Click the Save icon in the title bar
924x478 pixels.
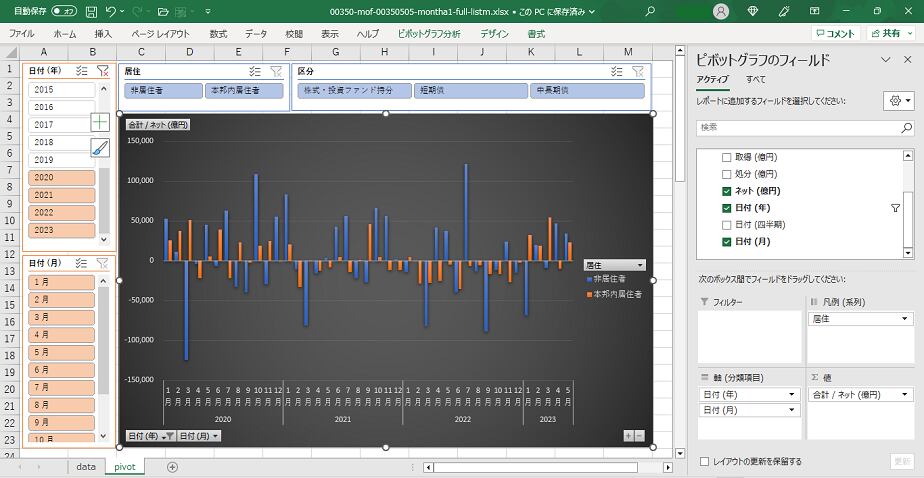91,11
